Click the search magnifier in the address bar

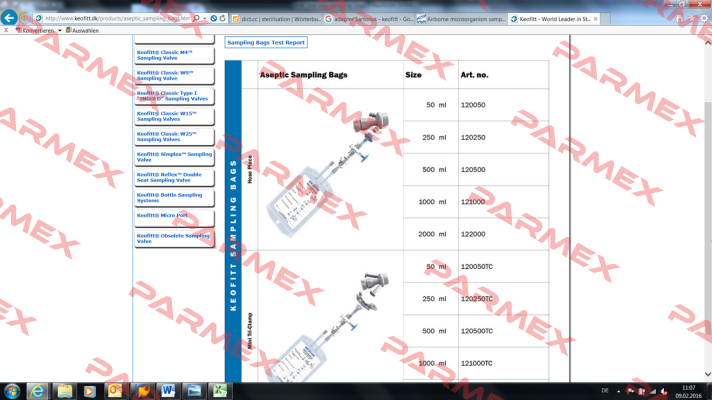click(x=196, y=18)
